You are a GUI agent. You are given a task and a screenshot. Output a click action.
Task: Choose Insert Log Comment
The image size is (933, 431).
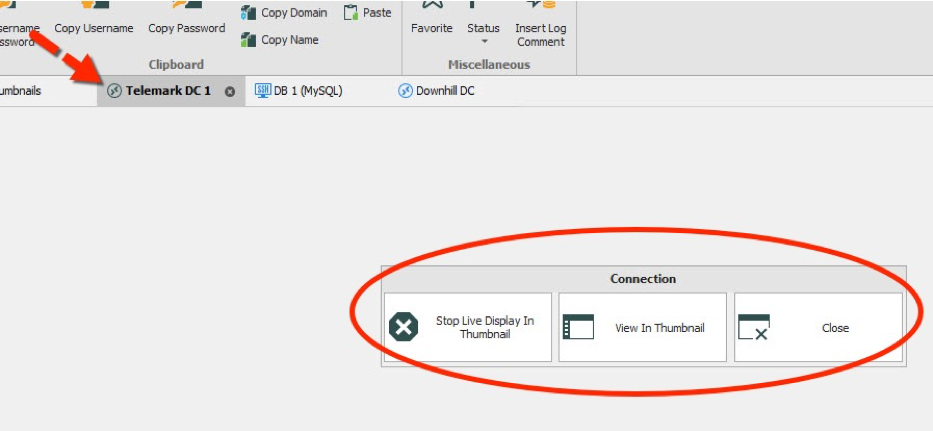pos(540,34)
